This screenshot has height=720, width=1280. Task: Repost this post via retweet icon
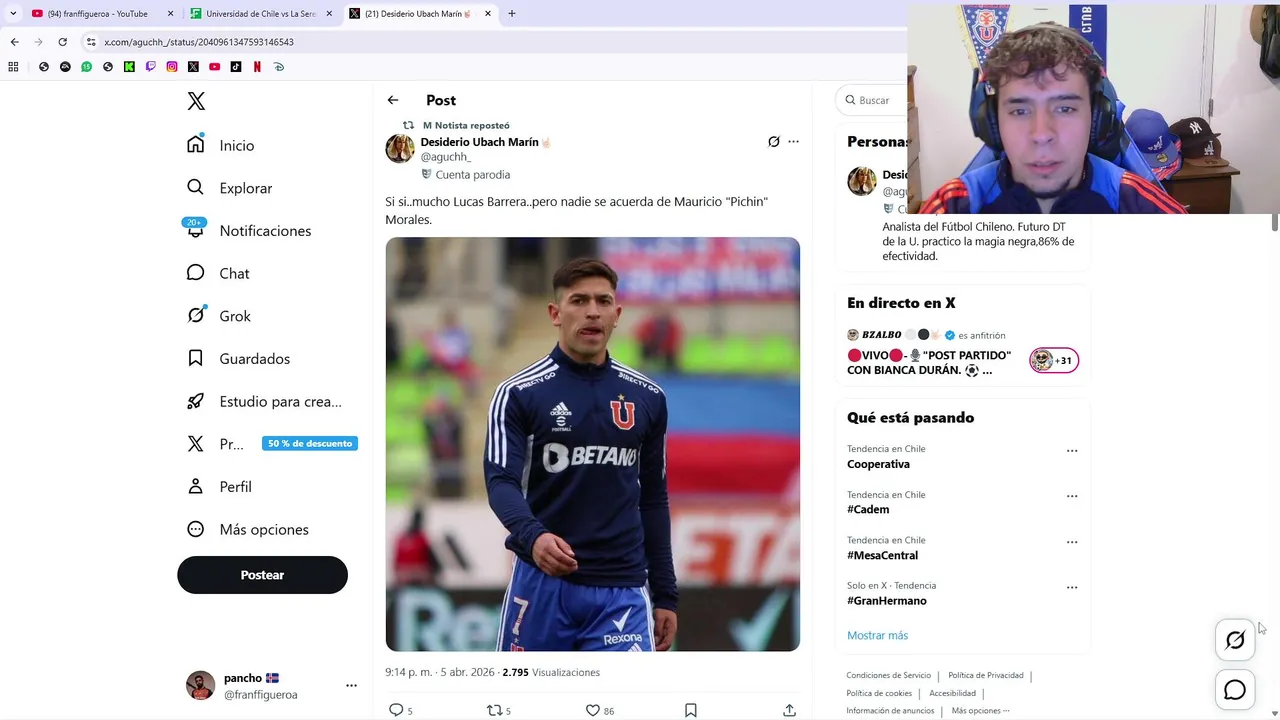[494, 710]
